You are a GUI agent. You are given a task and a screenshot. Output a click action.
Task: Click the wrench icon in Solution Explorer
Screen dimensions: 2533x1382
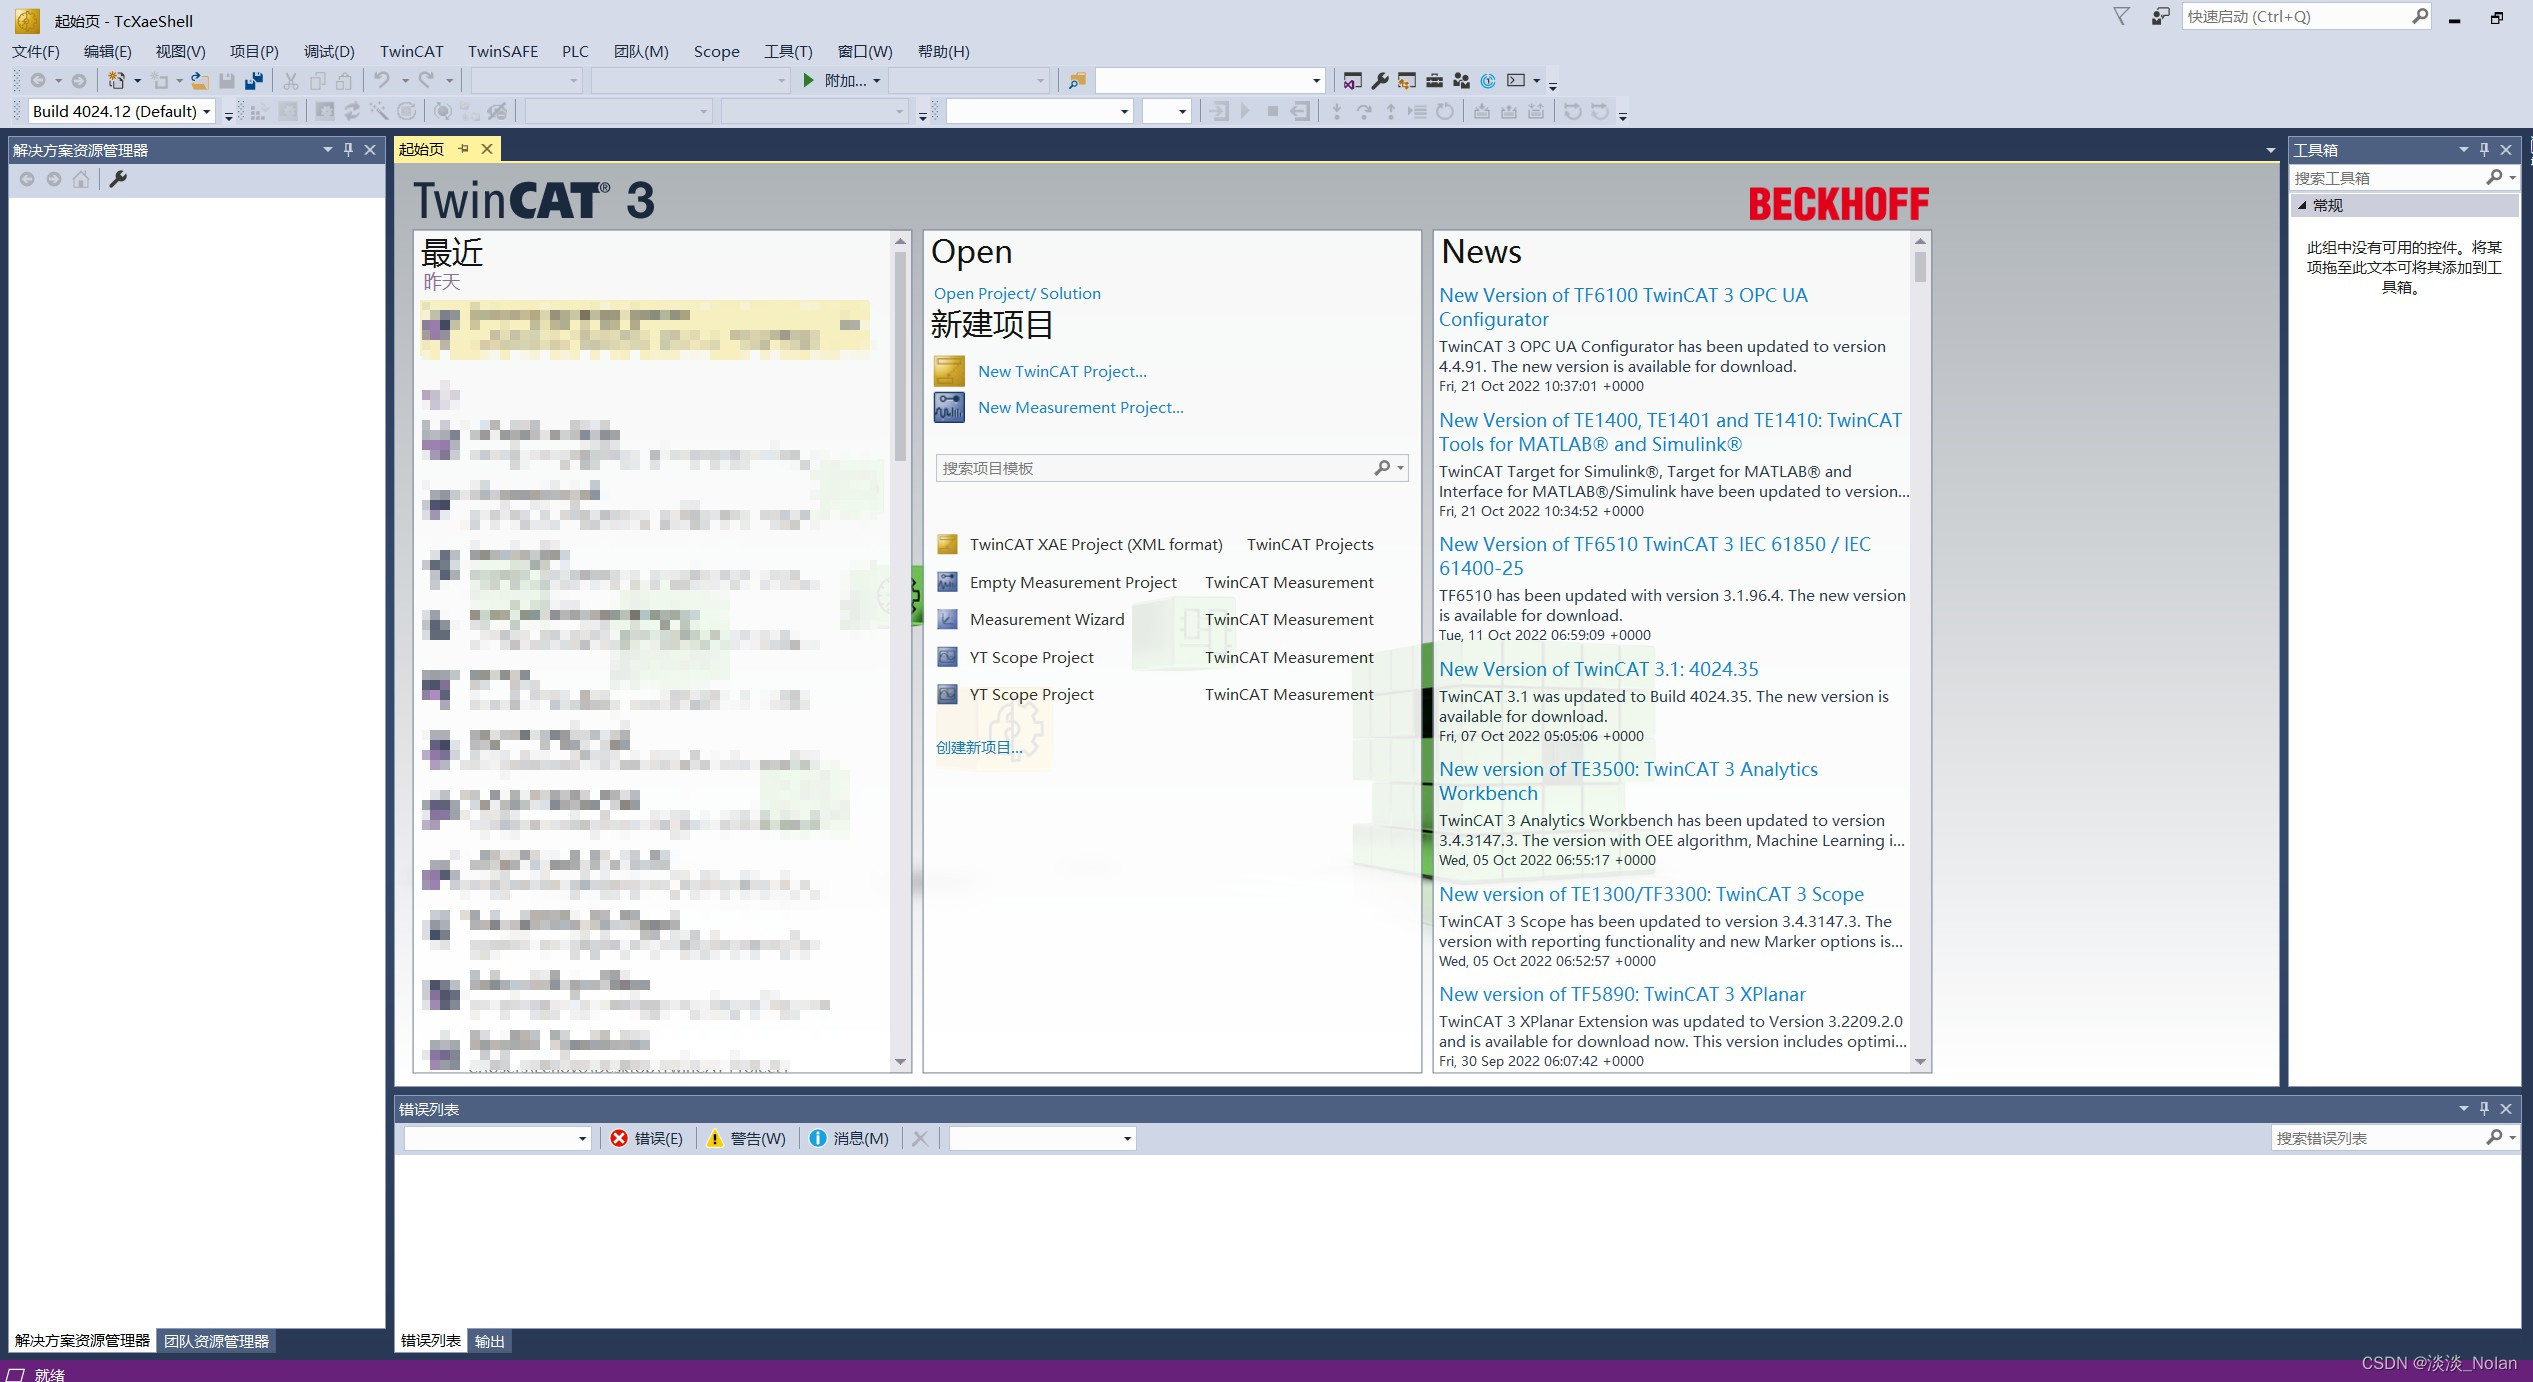(x=118, y=179)
